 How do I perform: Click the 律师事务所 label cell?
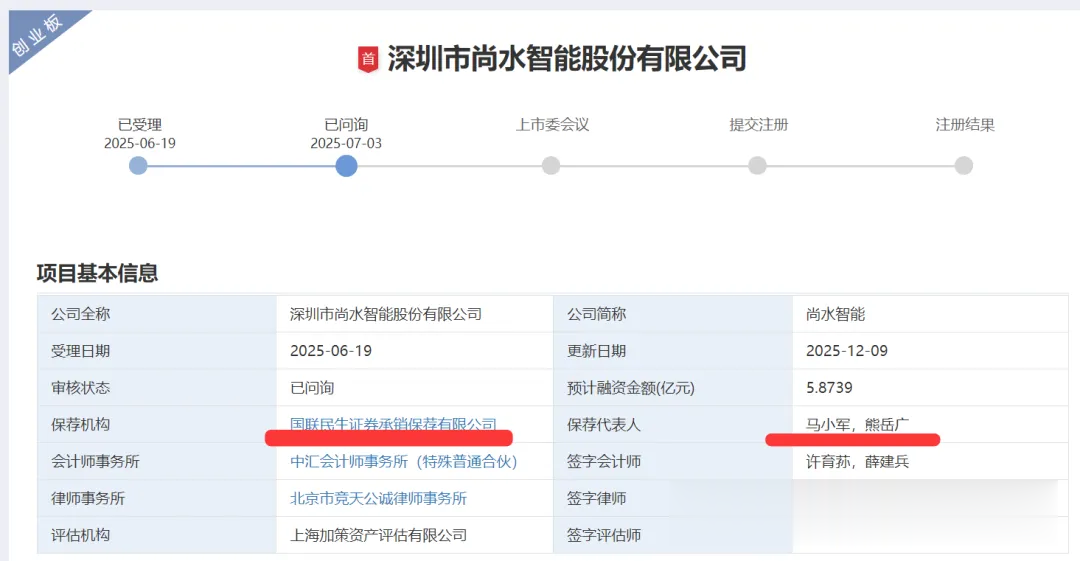[157, 498]
